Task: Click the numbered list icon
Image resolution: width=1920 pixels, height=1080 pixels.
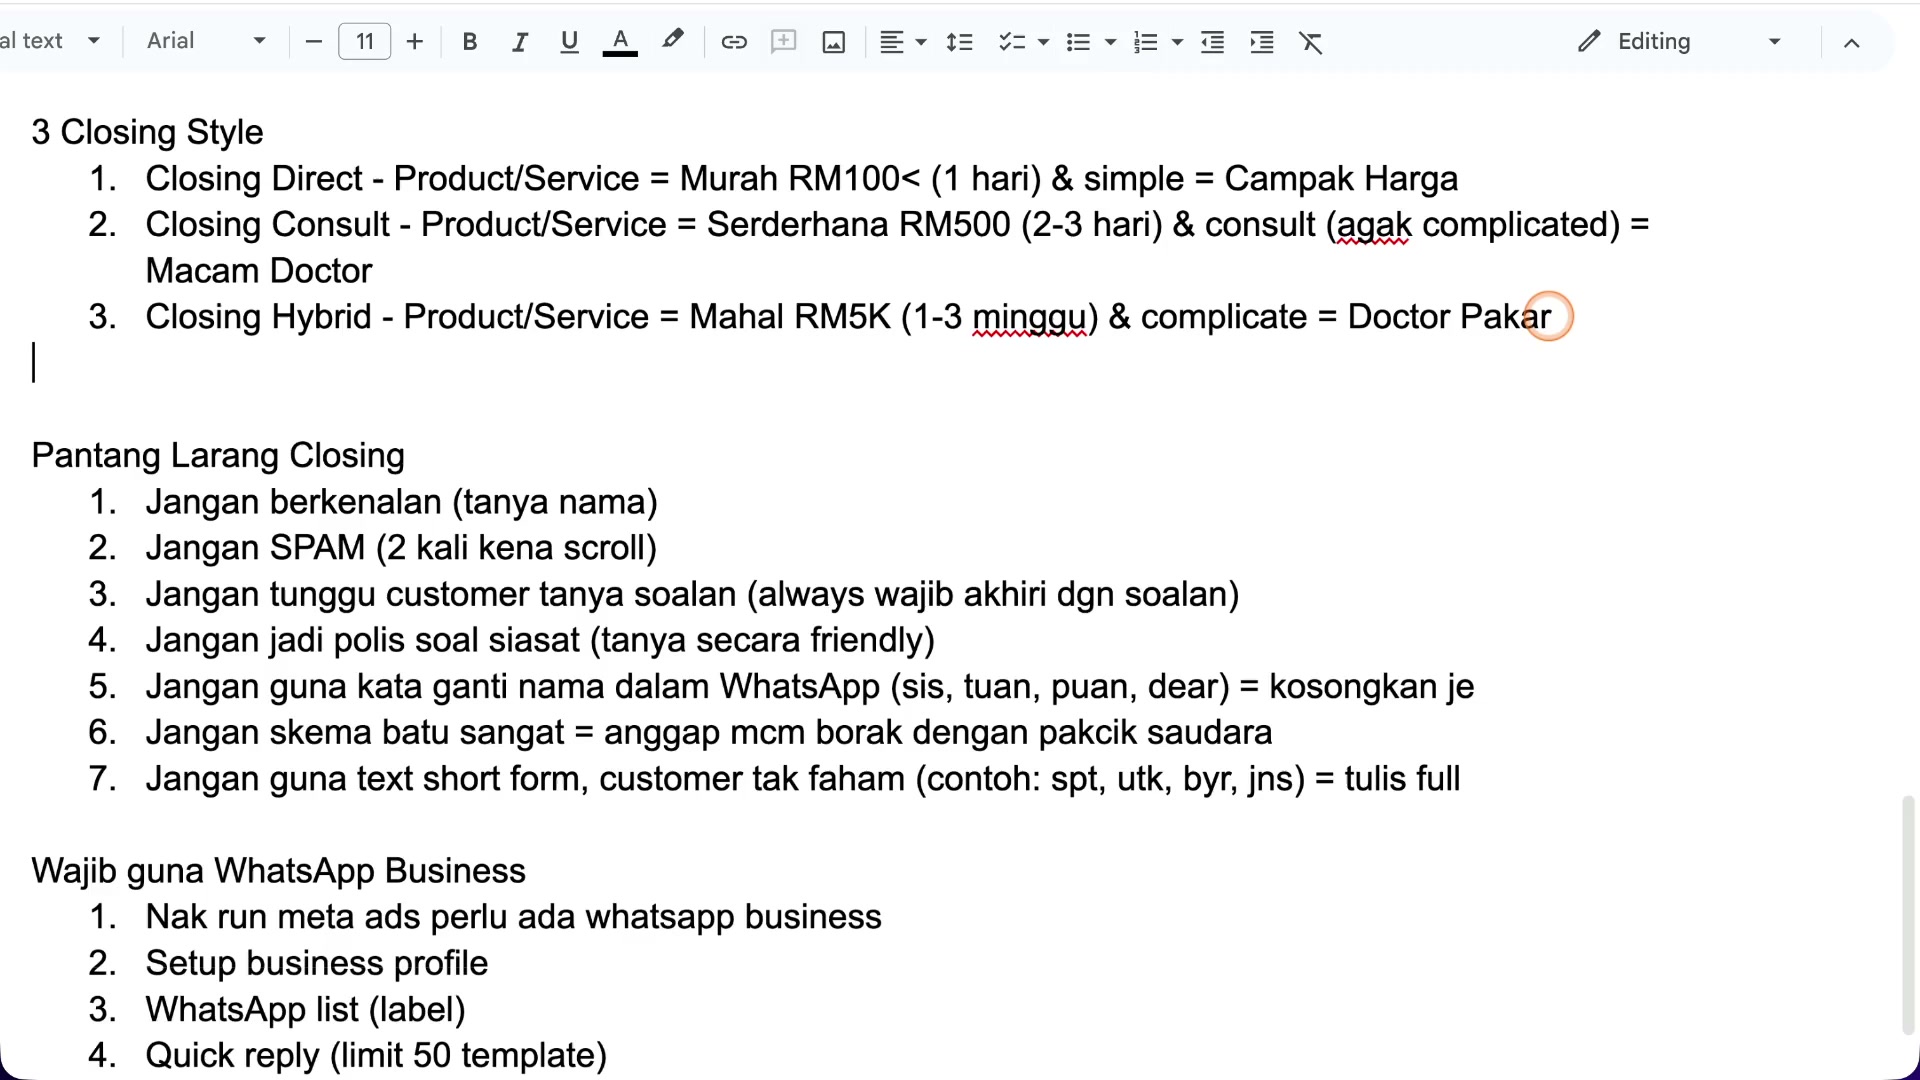Action: (1146, 42)
